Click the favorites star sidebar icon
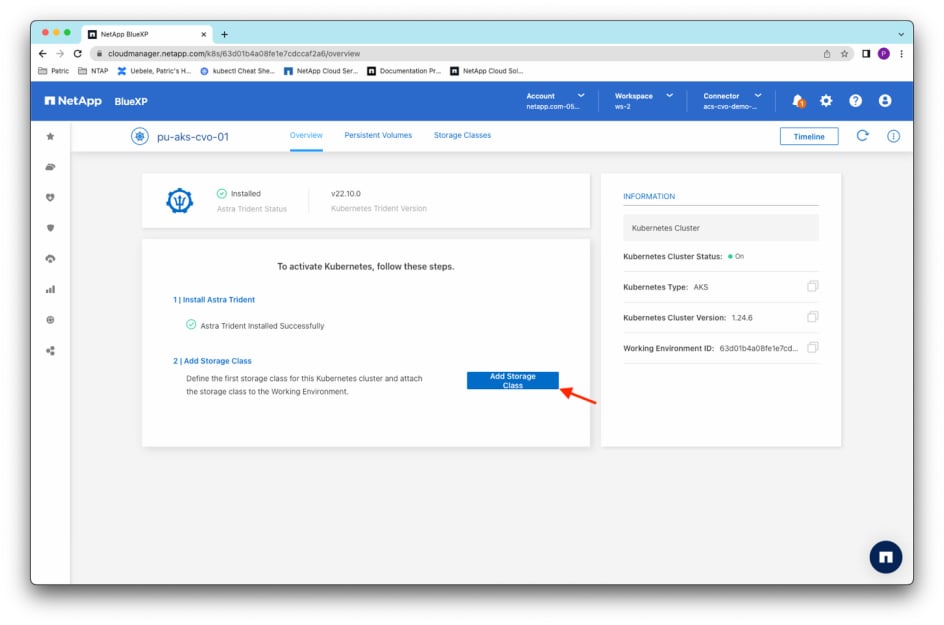 pos(51,137)
